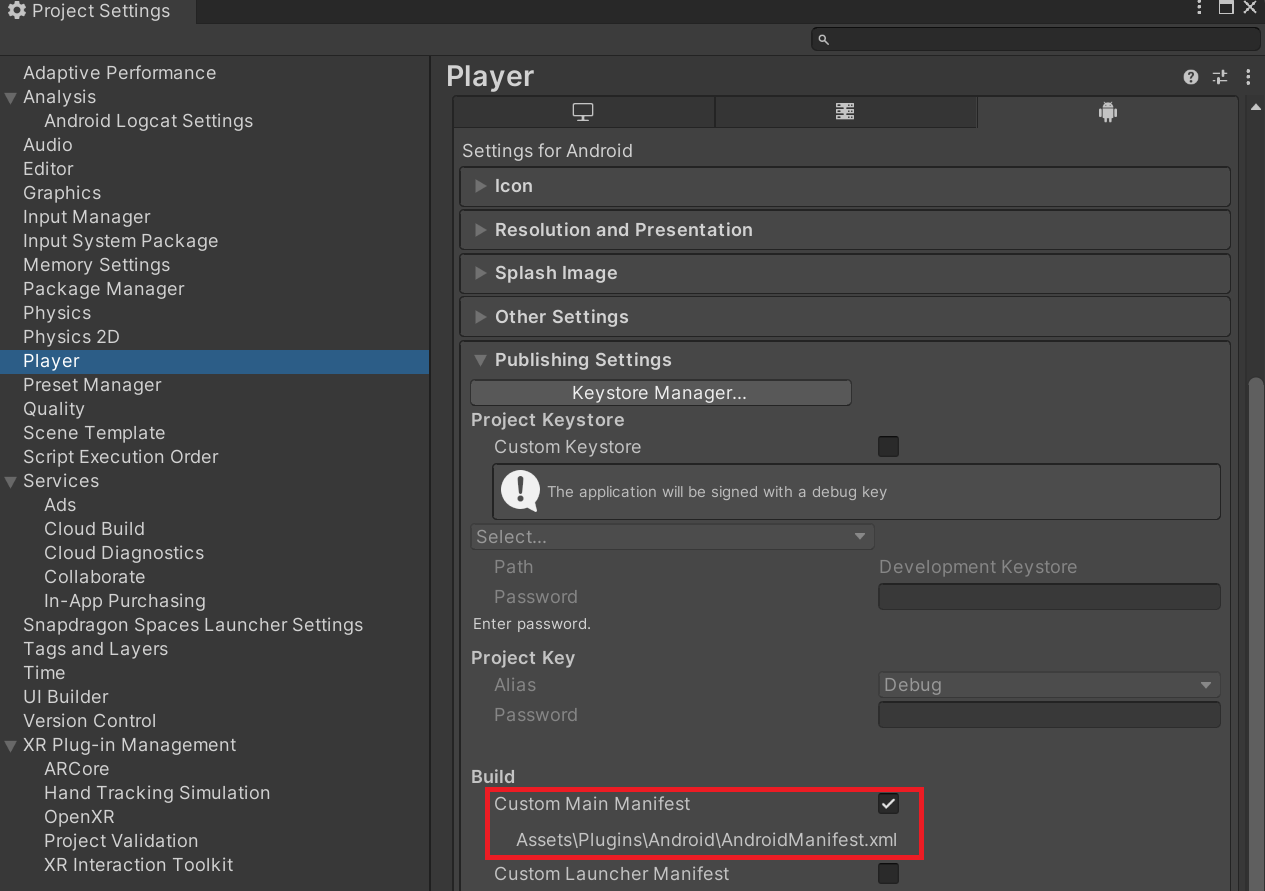Image resolution: width=1265 pixels, height=891 pixels.
Task: Open the keystore Select dropdown
Action: [x=672, y=537]
